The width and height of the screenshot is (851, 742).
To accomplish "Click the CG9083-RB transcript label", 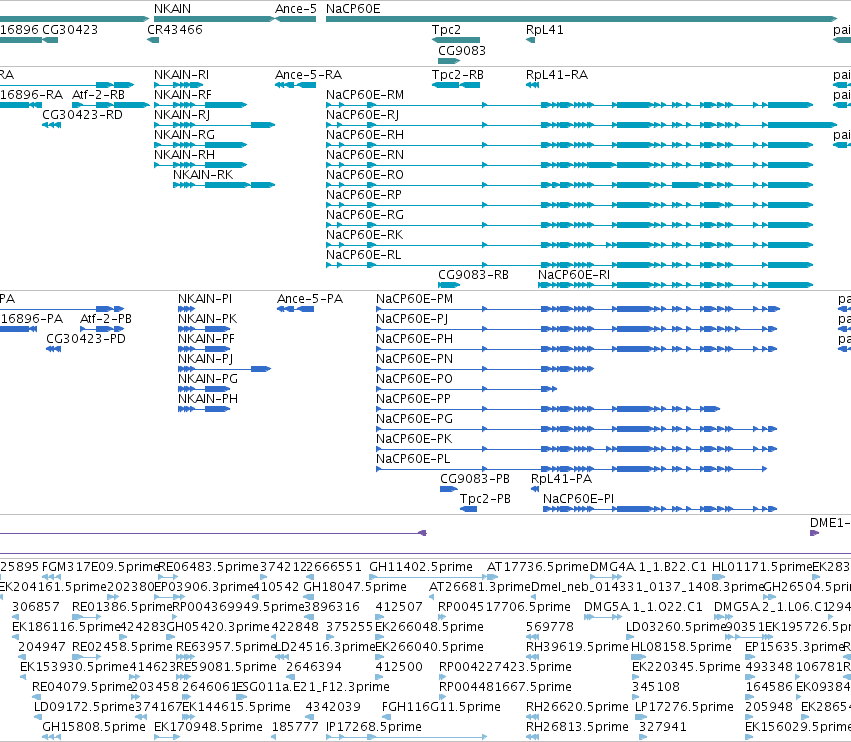I will (x=473, y=275).
